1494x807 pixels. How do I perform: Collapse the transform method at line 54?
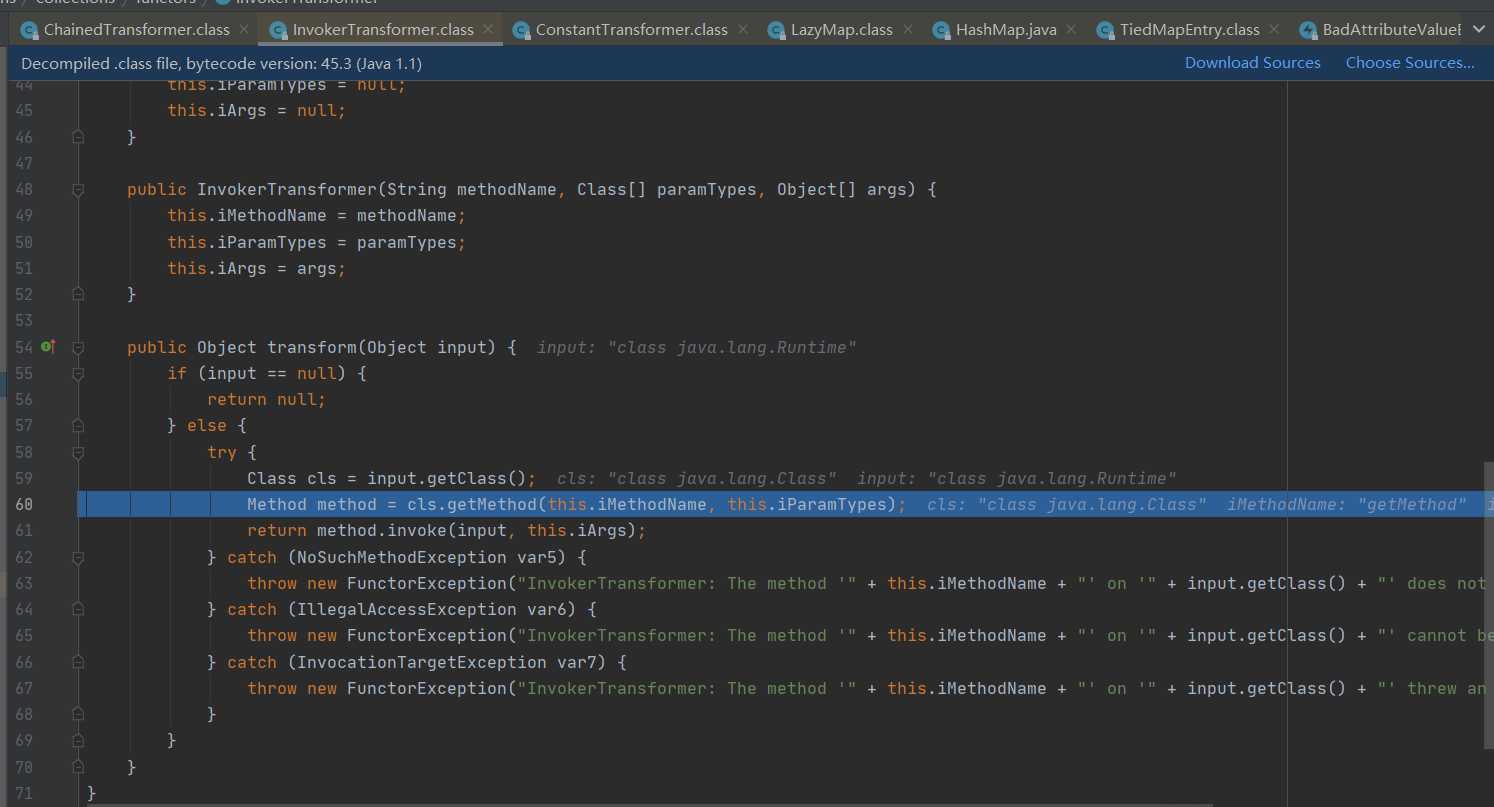[x=78, y=347]
